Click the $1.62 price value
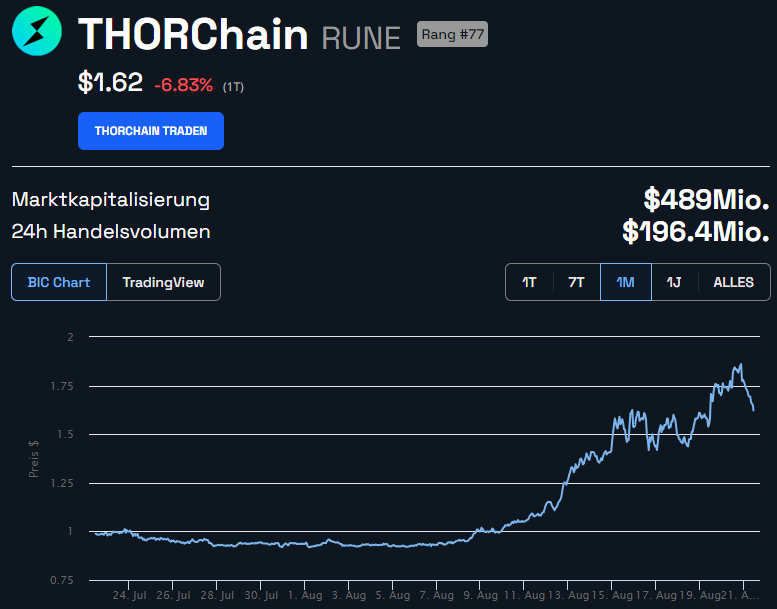Image resolution: width=777 pixels, height=609 pixels. pos(111,82)
